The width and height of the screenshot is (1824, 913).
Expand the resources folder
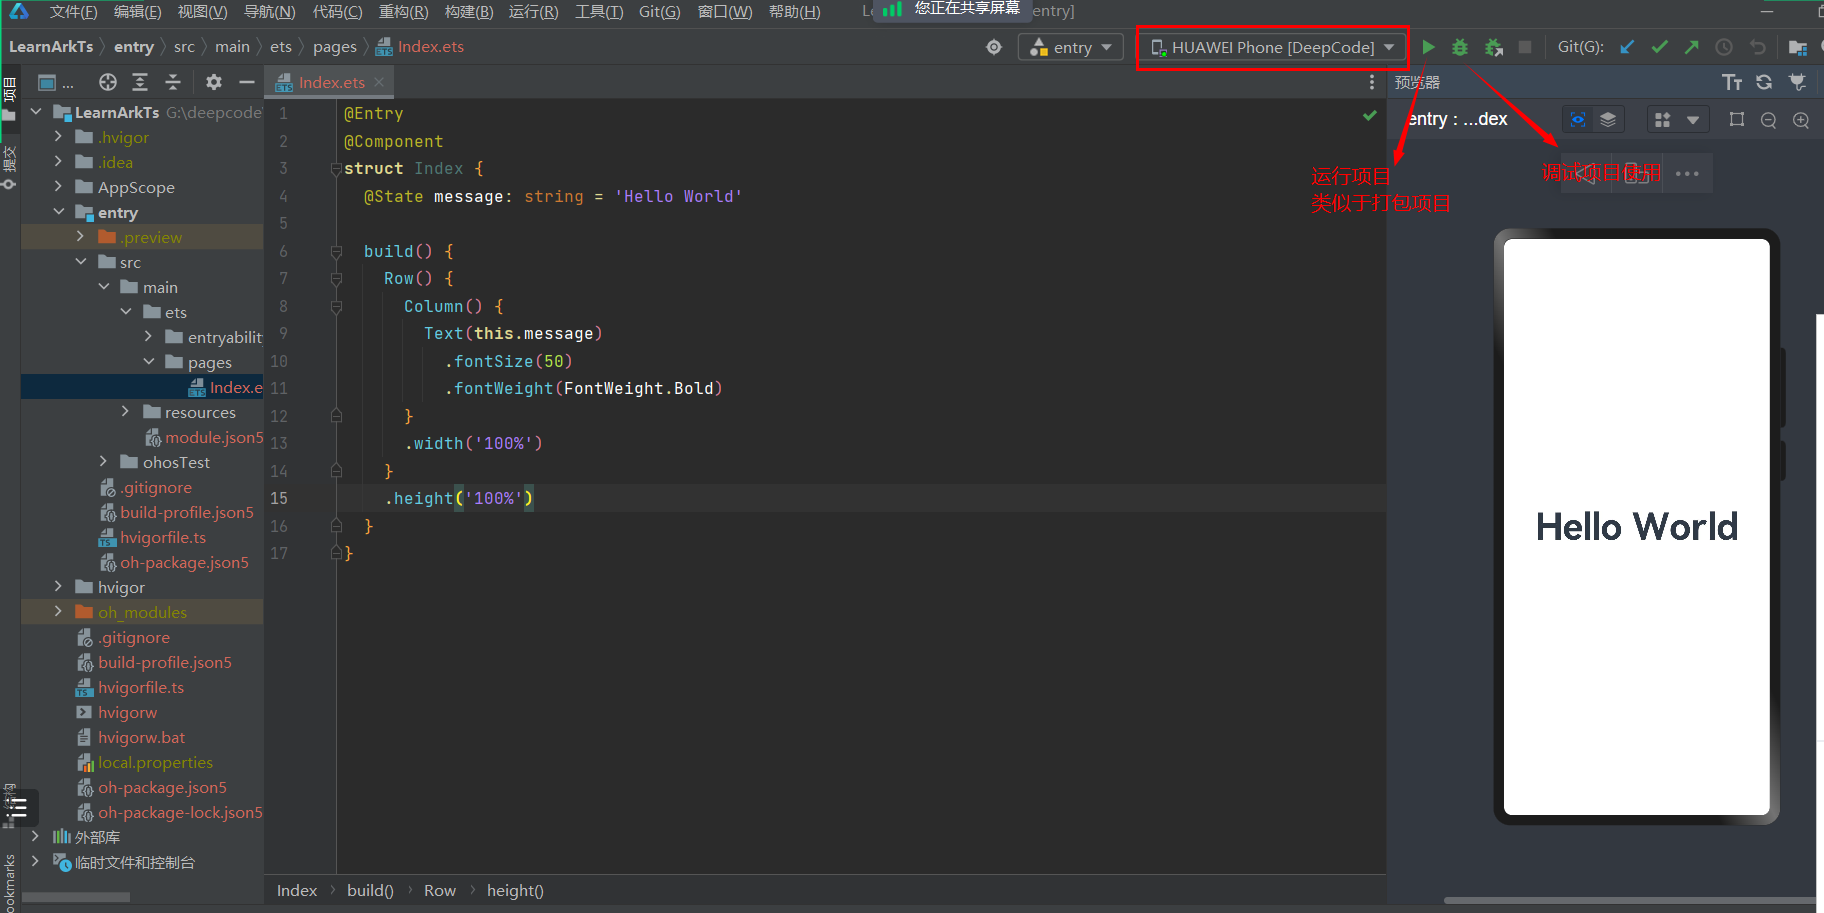coord(125,412)
